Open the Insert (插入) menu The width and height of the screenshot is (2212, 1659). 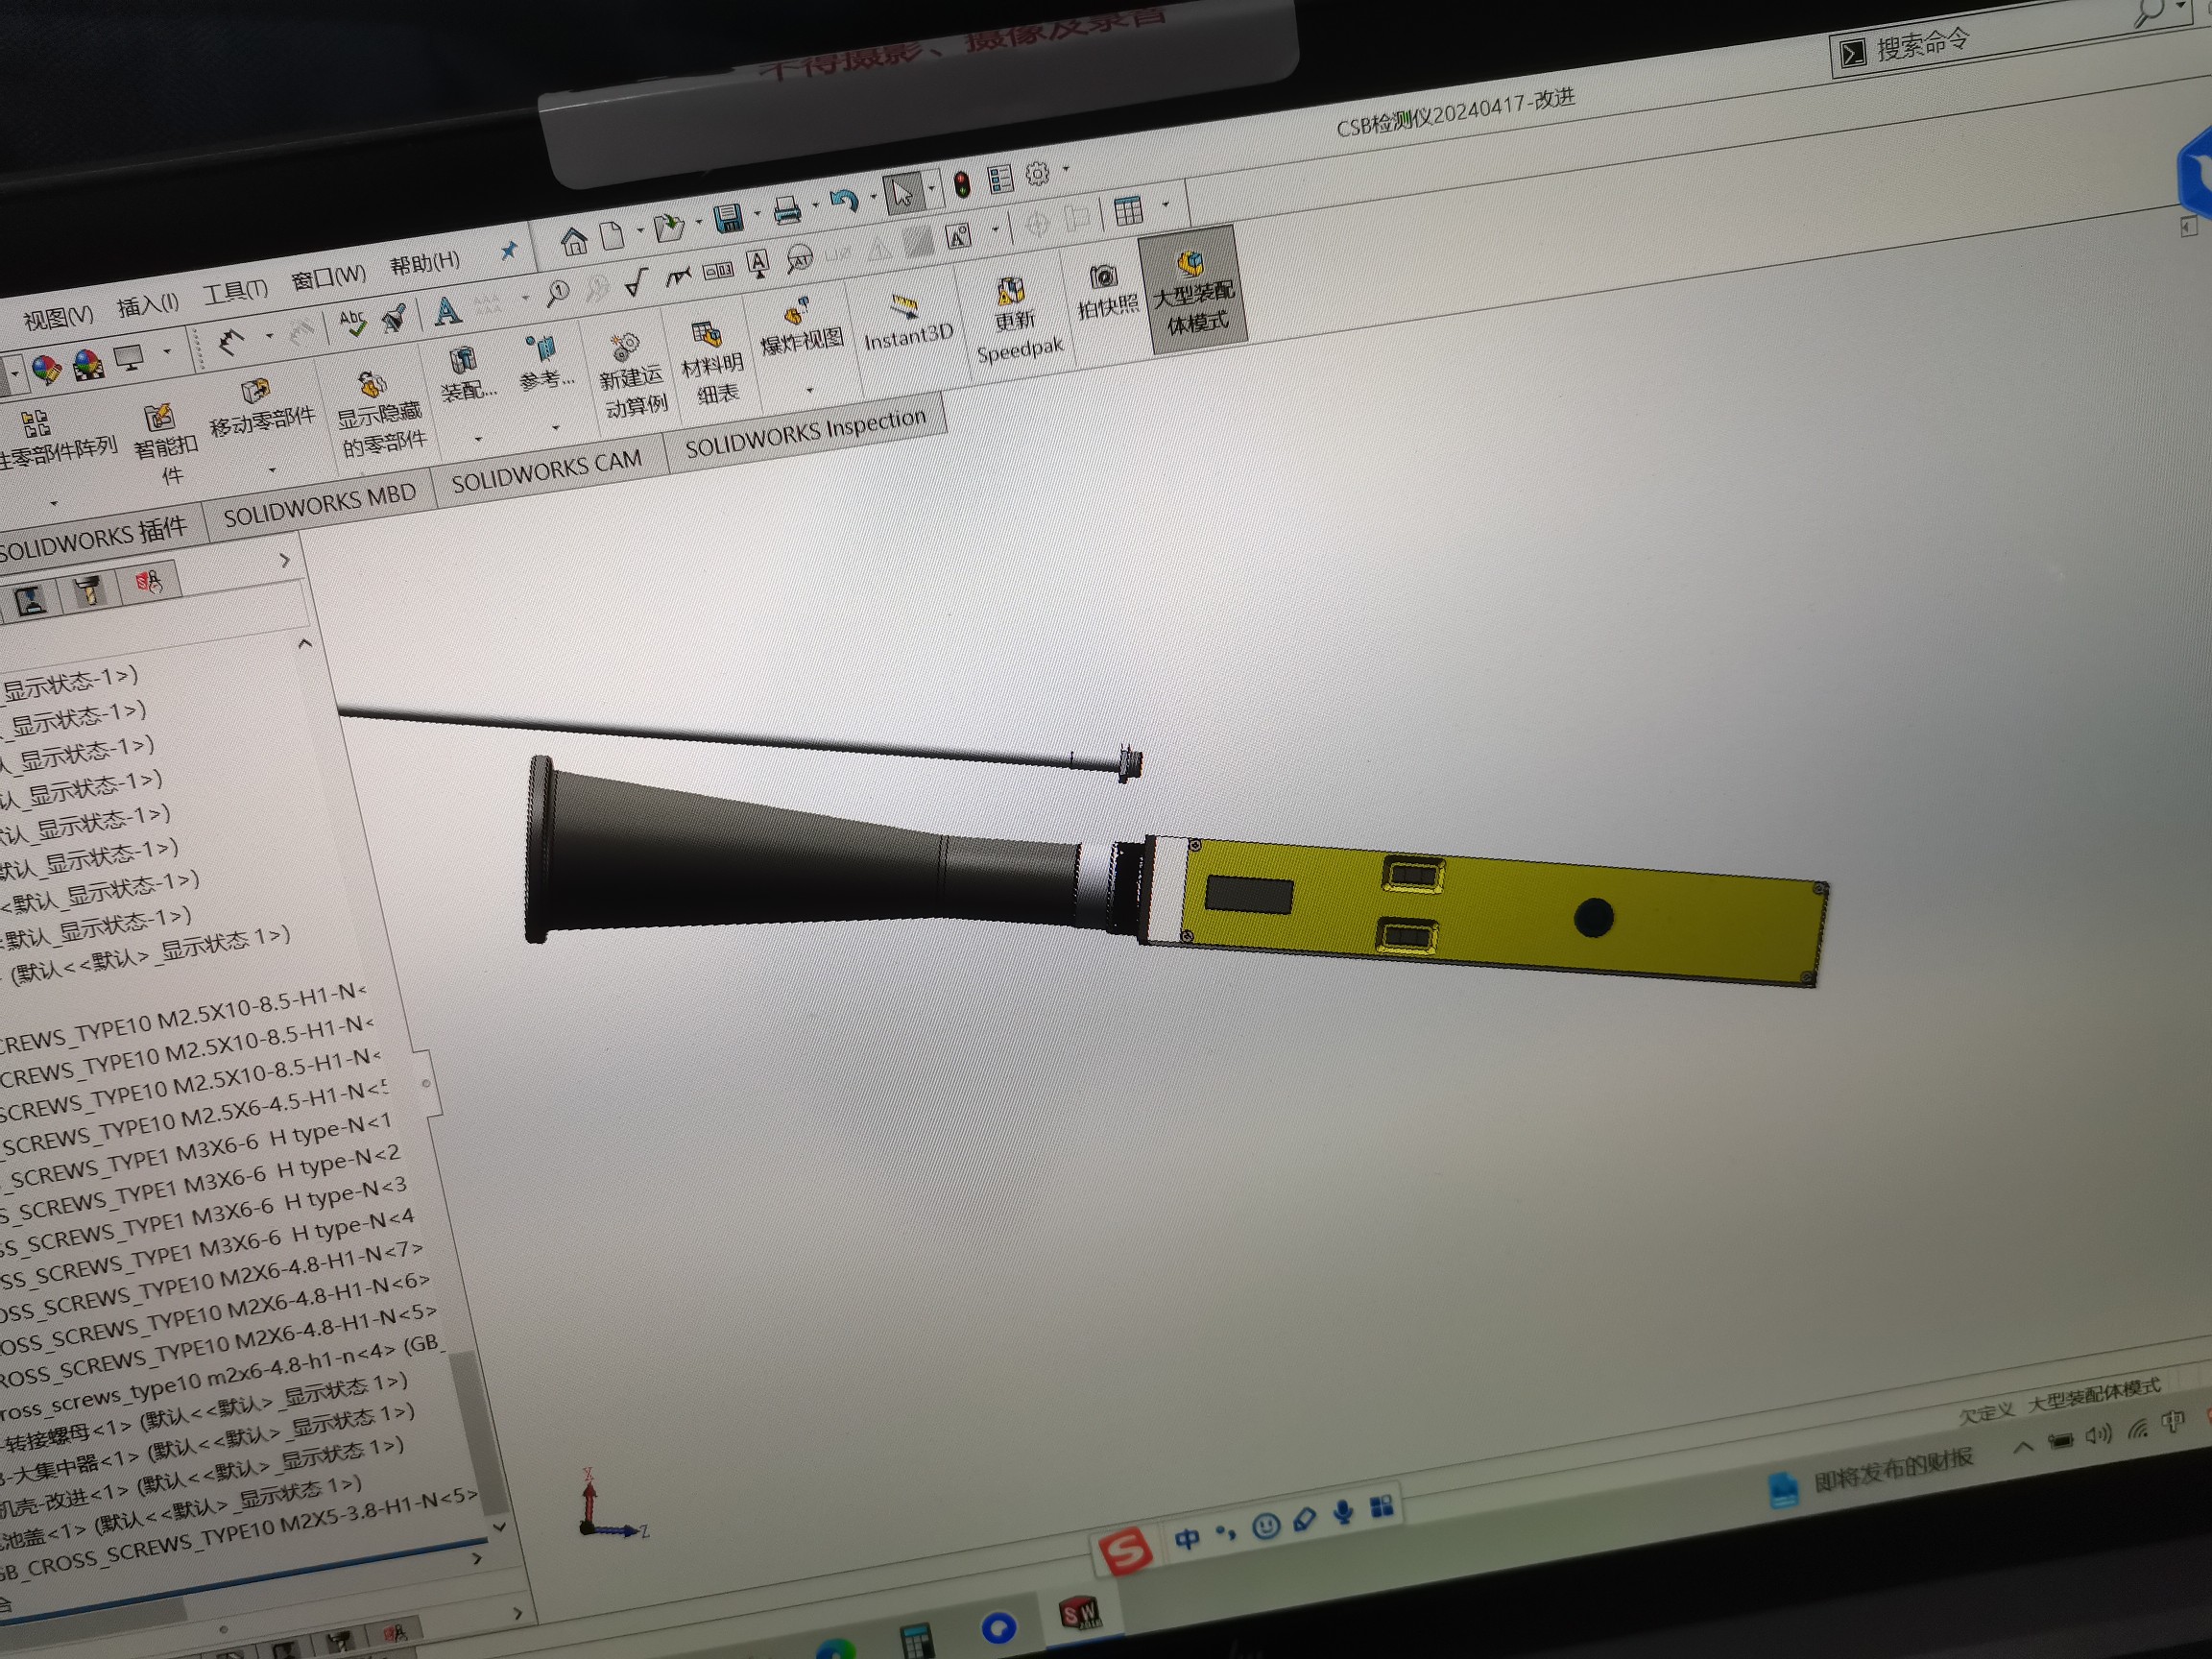(147, 305)
